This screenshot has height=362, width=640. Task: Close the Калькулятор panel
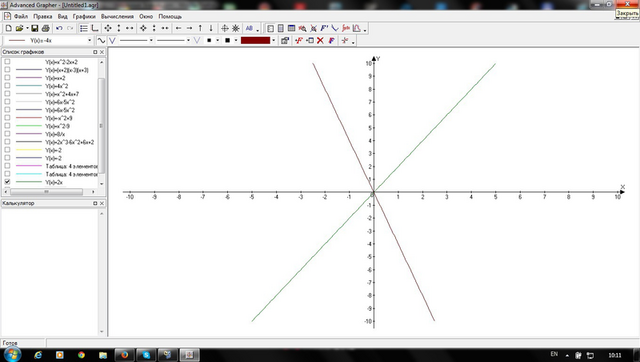click(x=102, y=203)
